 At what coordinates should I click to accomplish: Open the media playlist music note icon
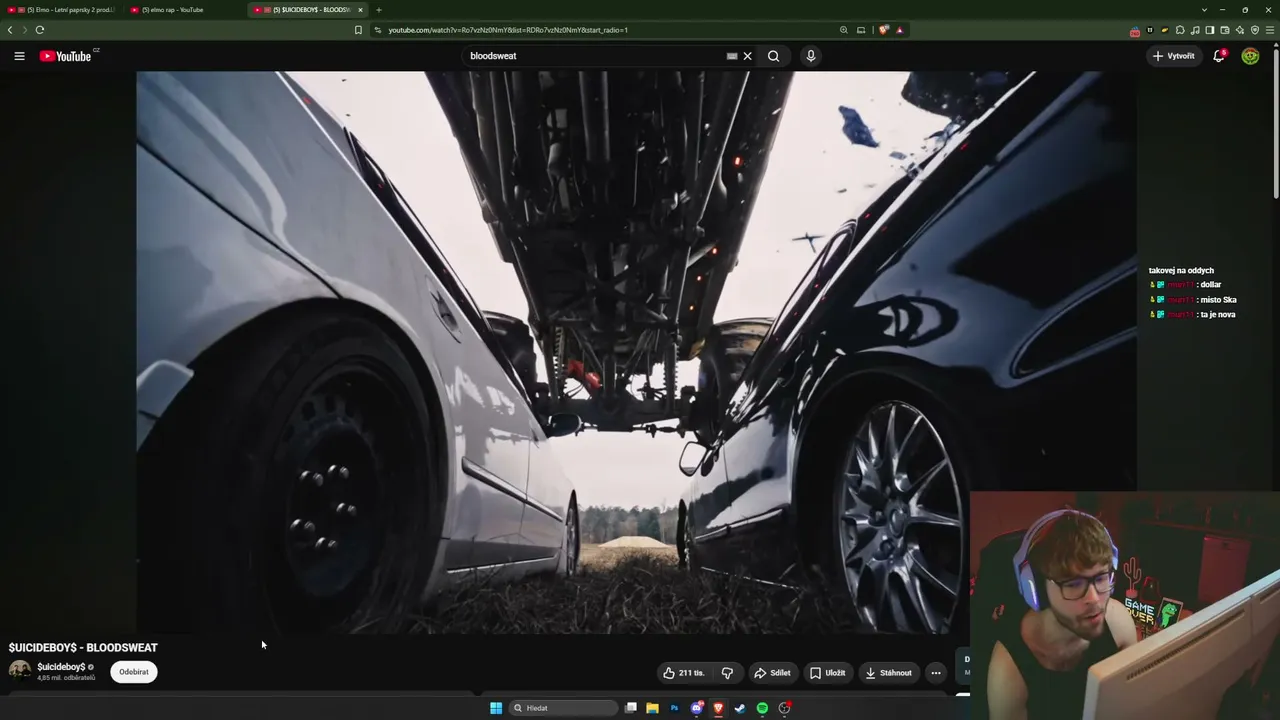pos(1196,30)
